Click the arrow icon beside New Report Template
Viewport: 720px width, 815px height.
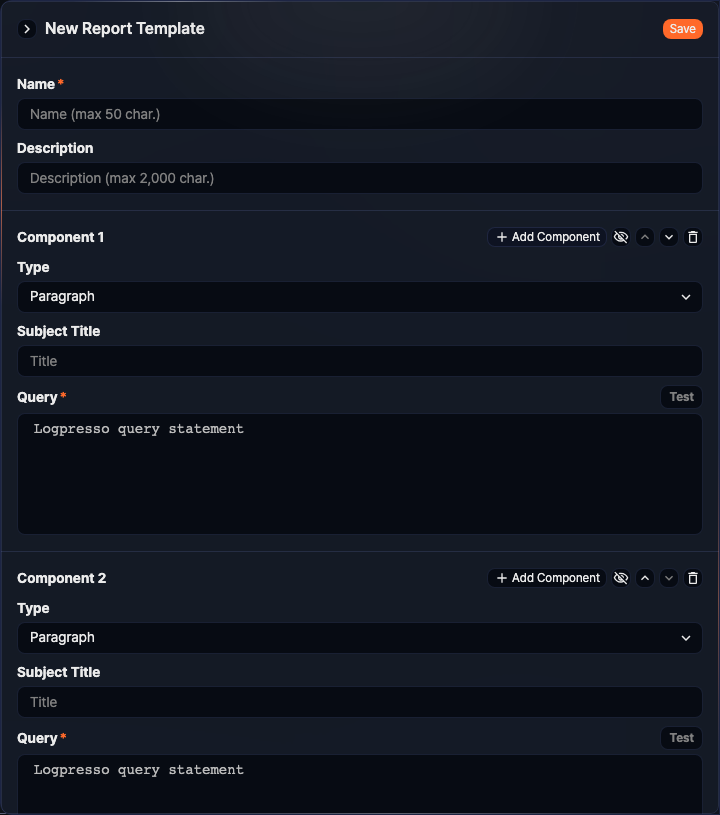coord(26,29)
